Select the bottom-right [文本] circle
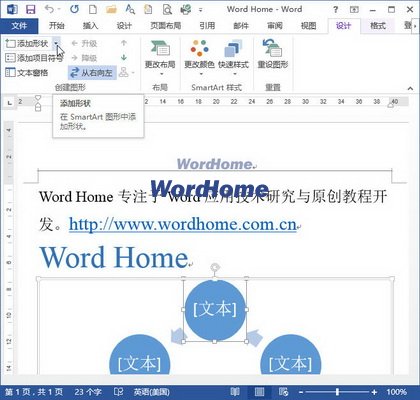The image size is (420, 400). (291, 355)
